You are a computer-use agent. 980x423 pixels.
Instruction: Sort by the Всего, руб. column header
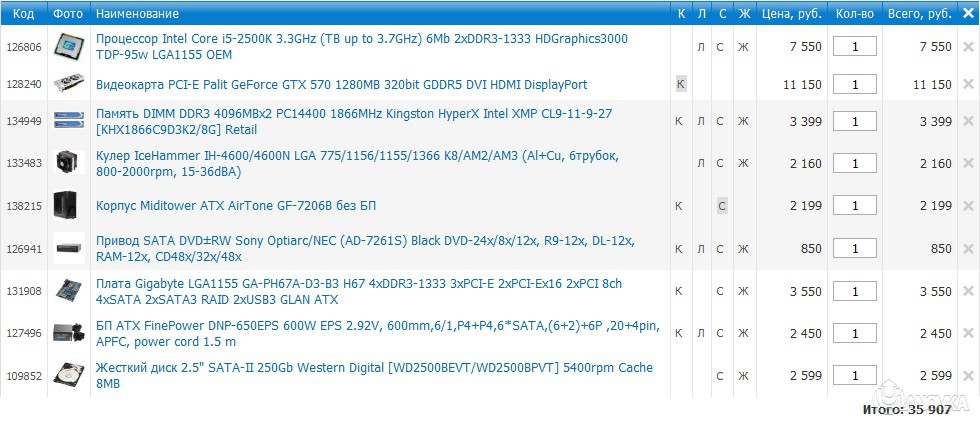point(920,13)
